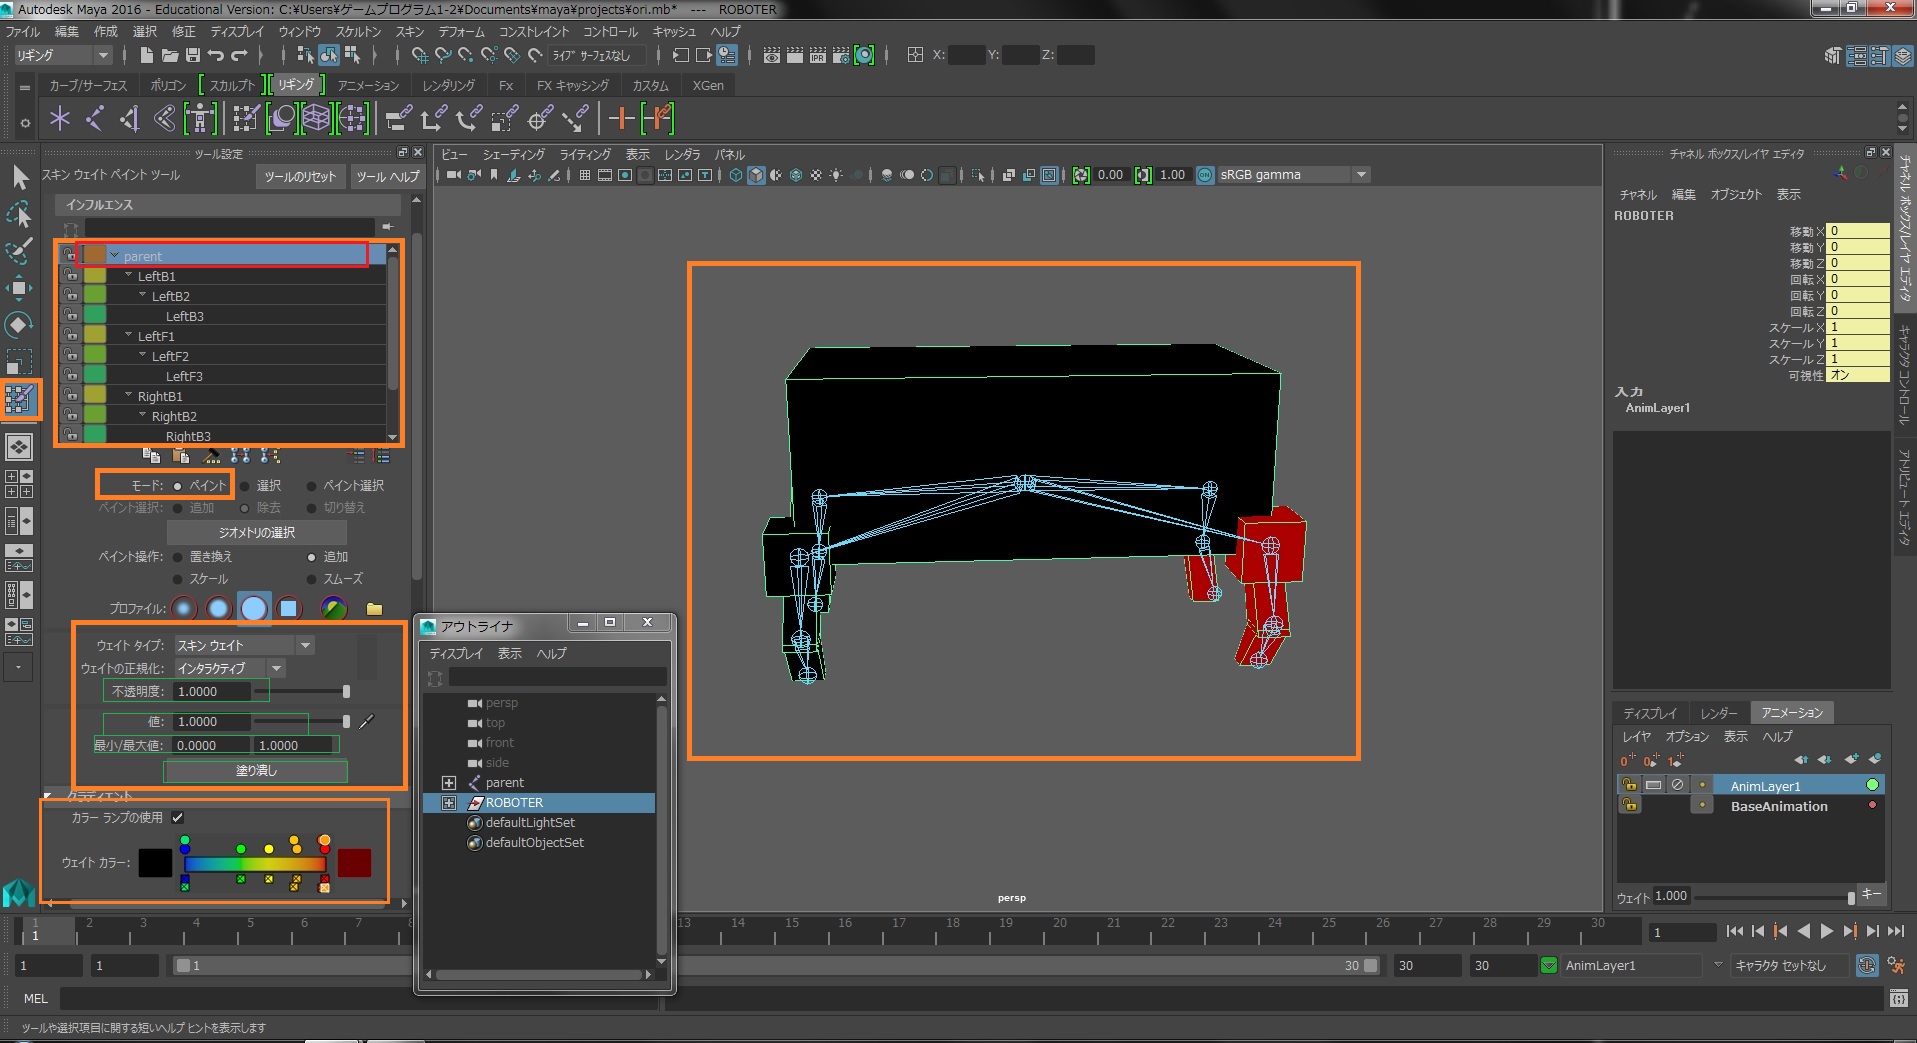Expand the parent node in the Outliner
Viewport: 1917px width, 1043px height.
pyautogui.click(x=449, y=783)
